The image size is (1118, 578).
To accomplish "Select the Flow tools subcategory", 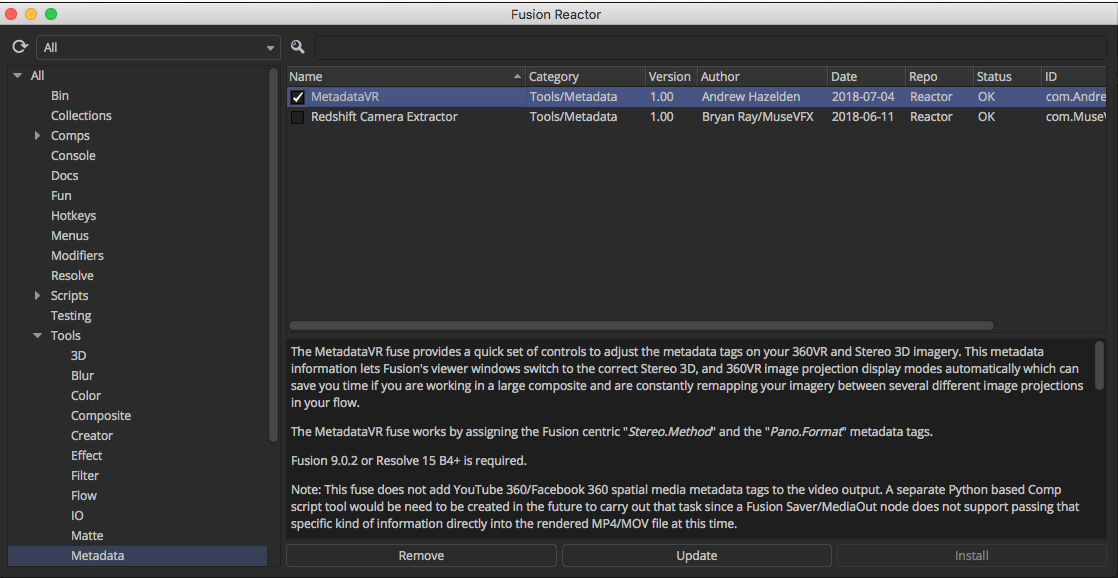I will tap(83, 495).
